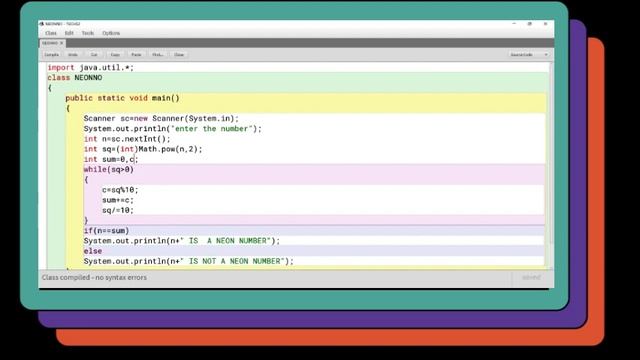Click the Cut button
This screenshot has width=640, height=360.
pyautogui.click(x=94, y=55)
